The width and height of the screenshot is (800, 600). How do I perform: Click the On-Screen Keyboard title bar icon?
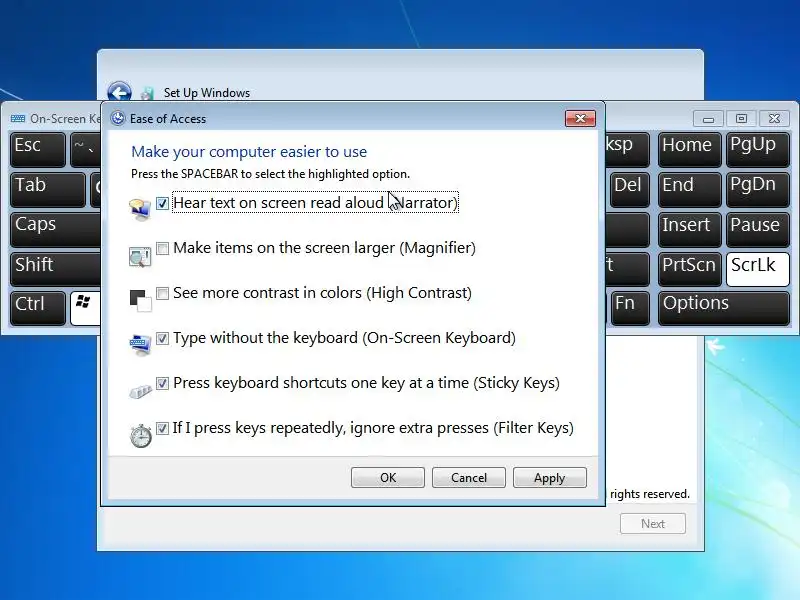(x=18, y=118)
